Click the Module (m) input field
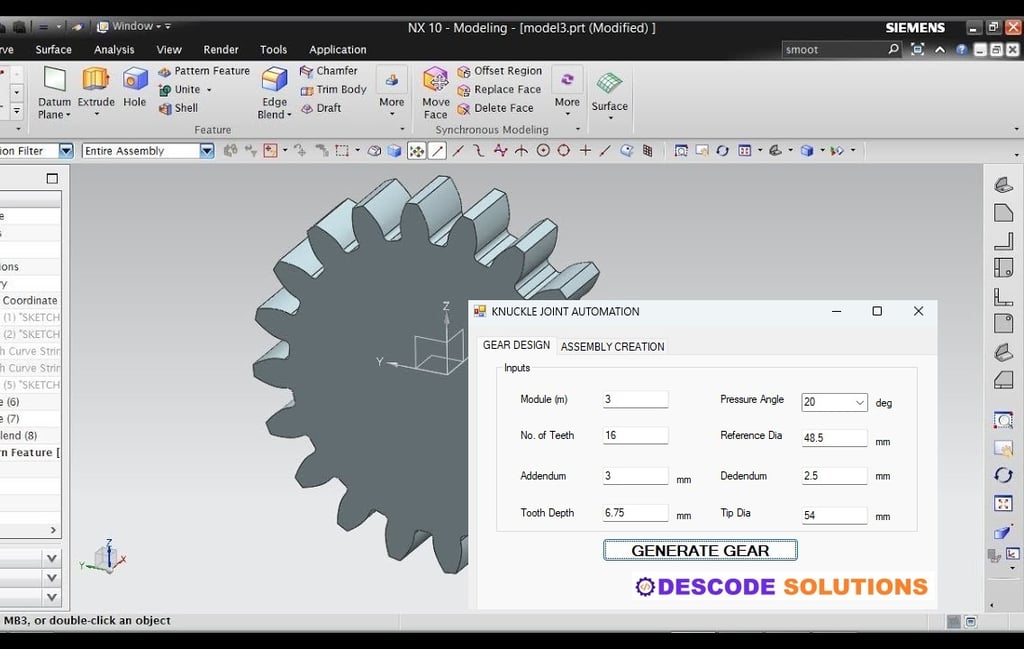 (x=635, y=400)
